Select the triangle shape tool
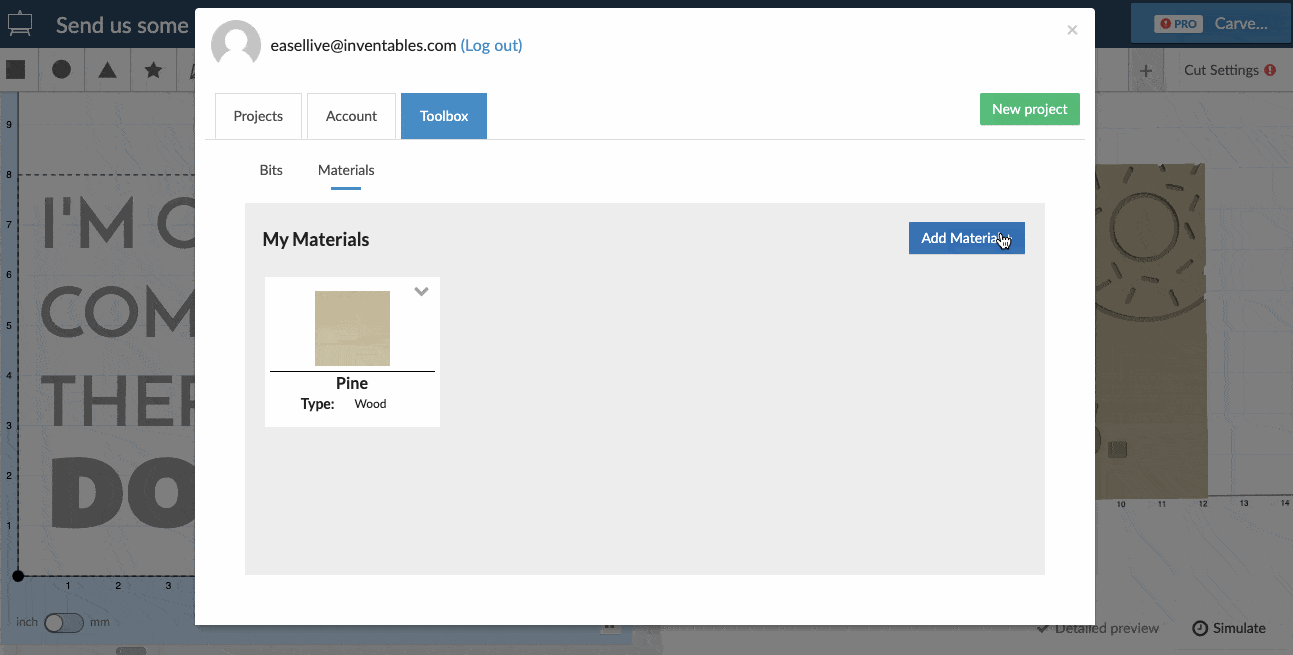The image size is (1293, 655). point(107,70)
